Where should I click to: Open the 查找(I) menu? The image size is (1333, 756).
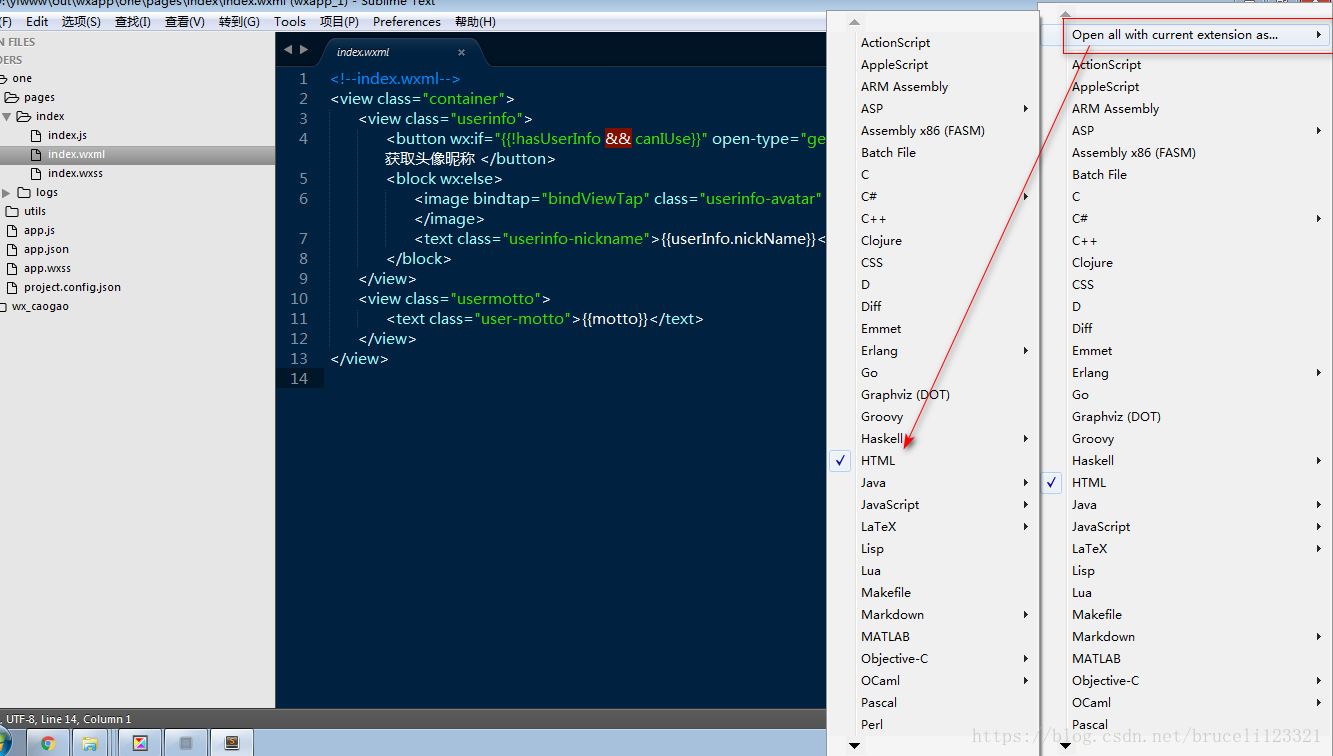click(x=133, y=21)
